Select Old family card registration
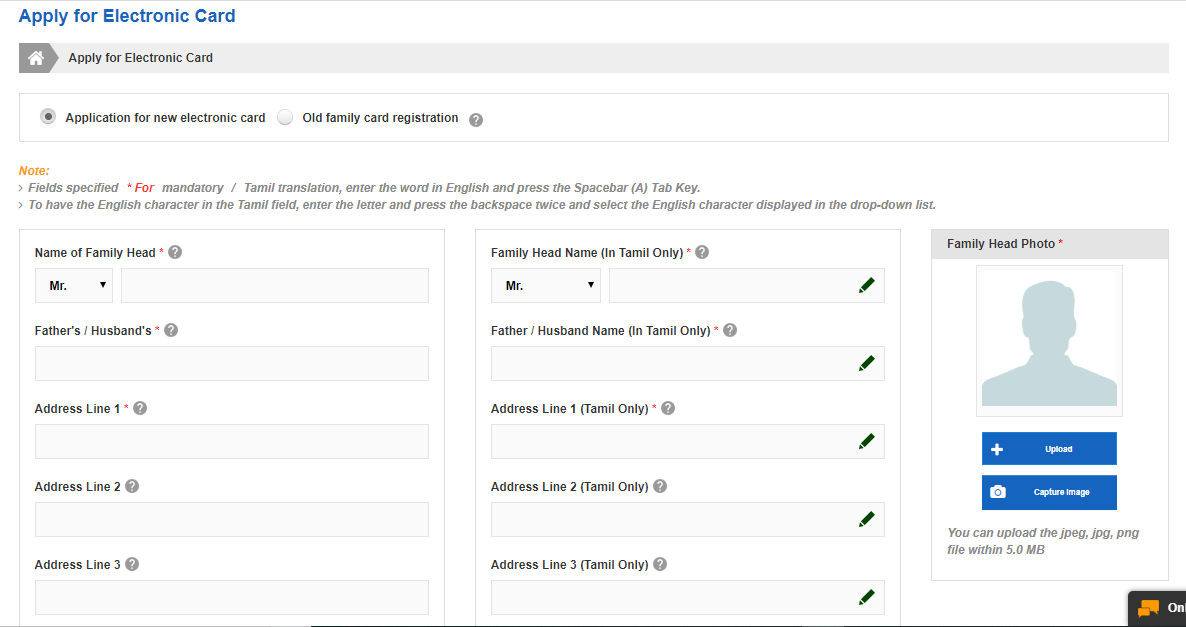 click(x=285, y=116)
